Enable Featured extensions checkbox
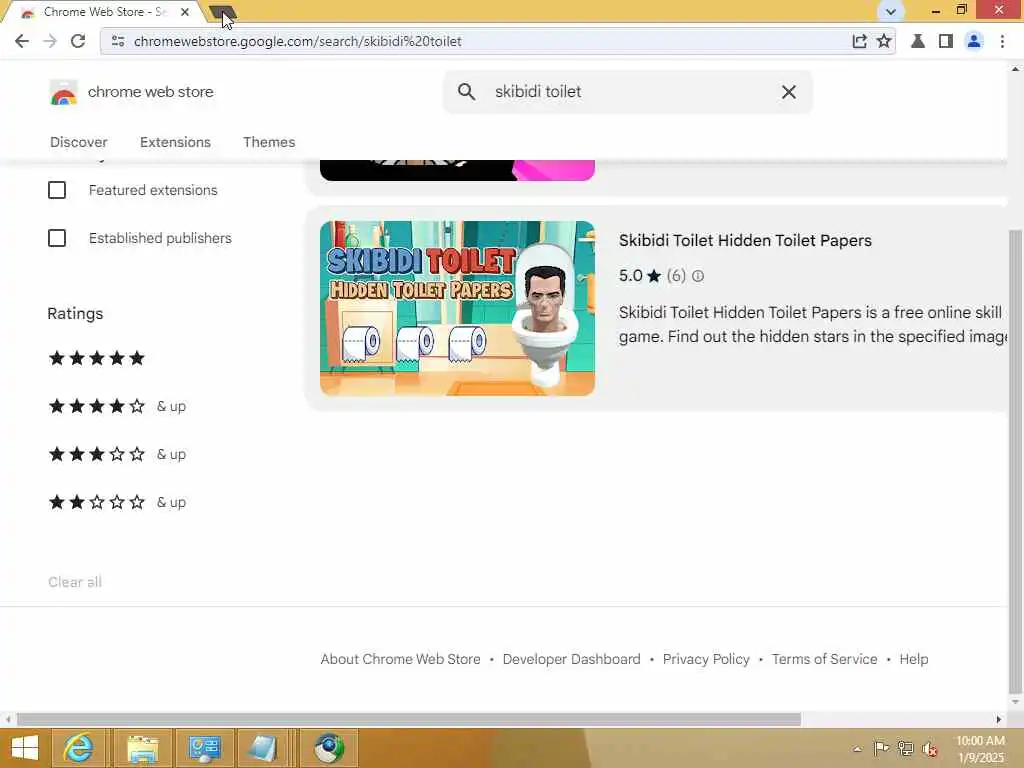Image resolution: width=1024 pixels, height=768 pixels. (x=57, y=190)
